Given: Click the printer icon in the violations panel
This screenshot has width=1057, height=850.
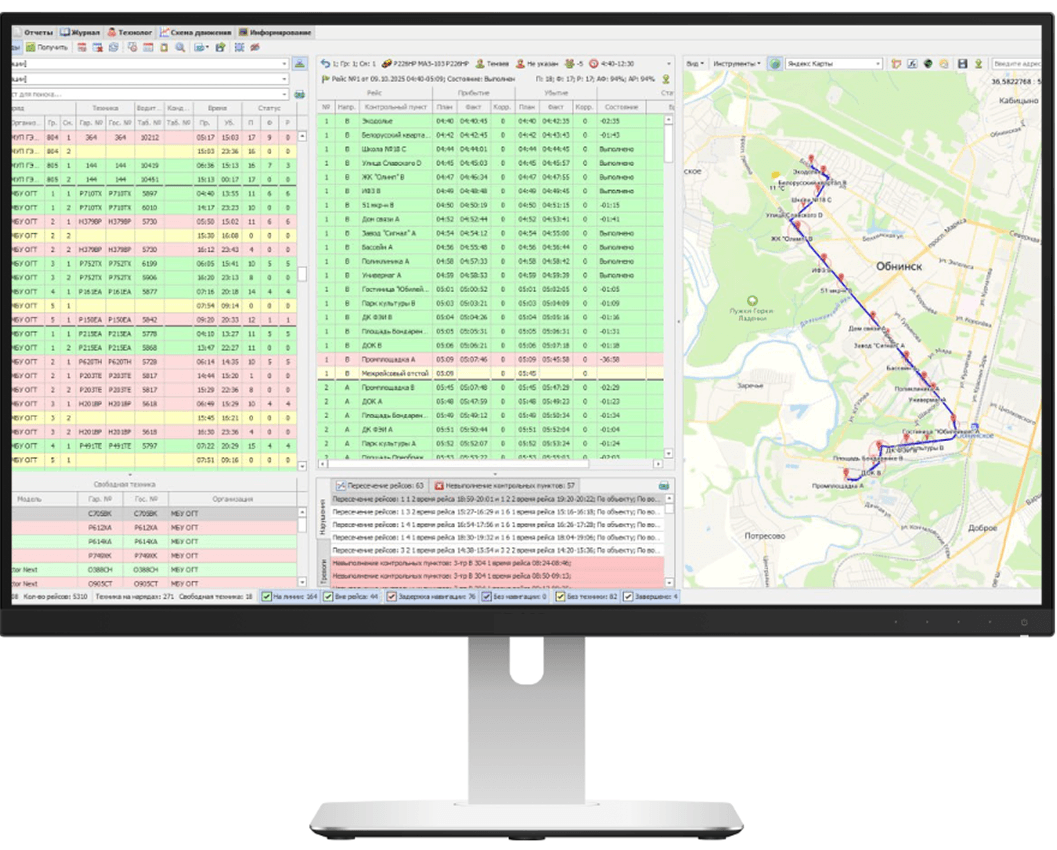Looking at the screenshot, I should point(663,486).
